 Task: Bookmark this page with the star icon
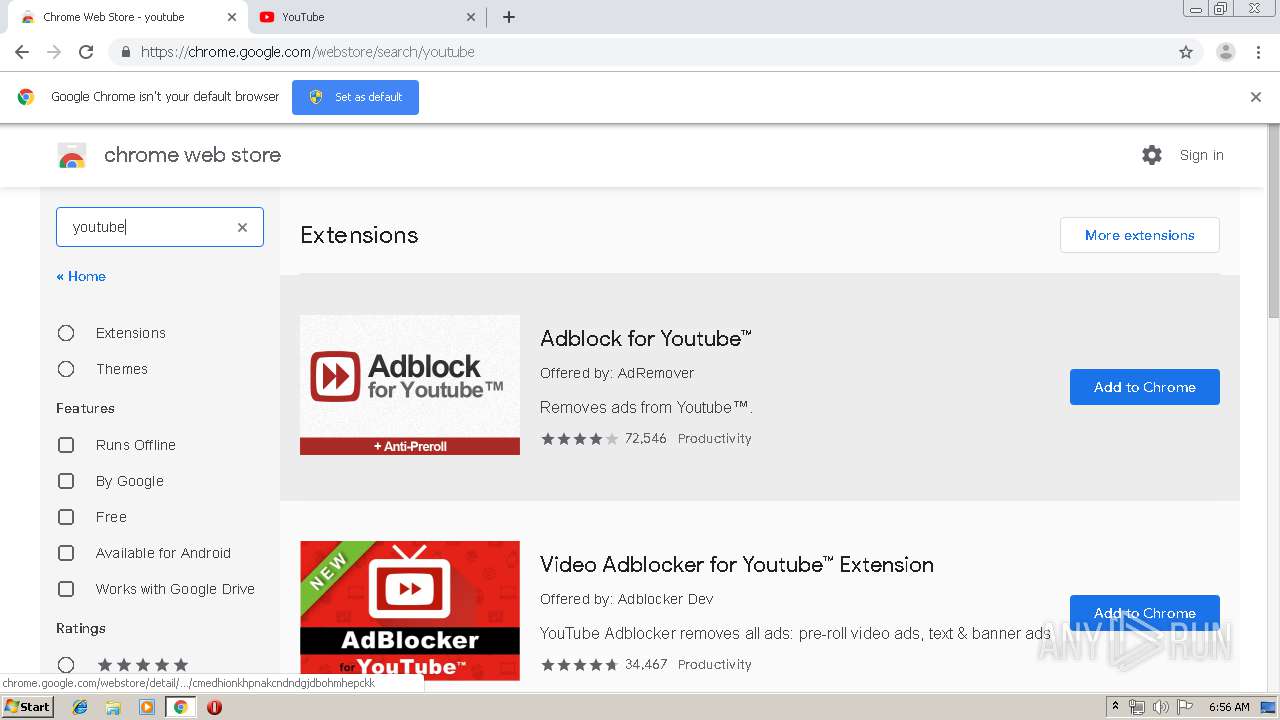click(x=1186, y=52)
